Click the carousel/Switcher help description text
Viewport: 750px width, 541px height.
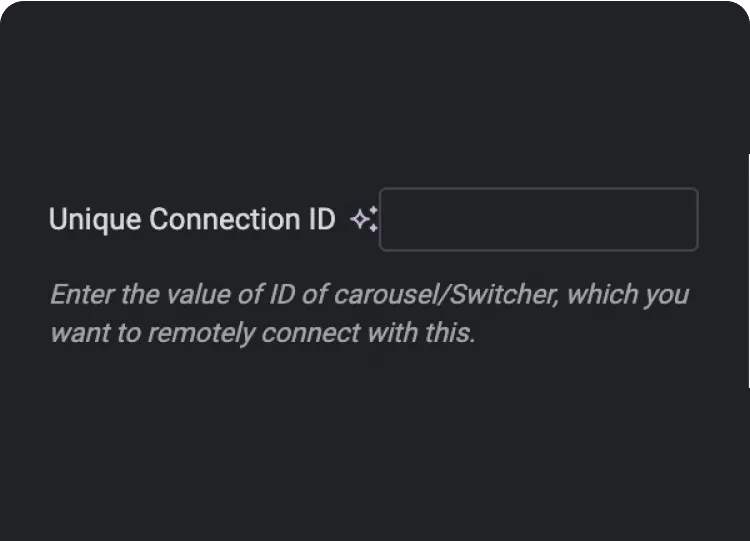coord(369,313)
